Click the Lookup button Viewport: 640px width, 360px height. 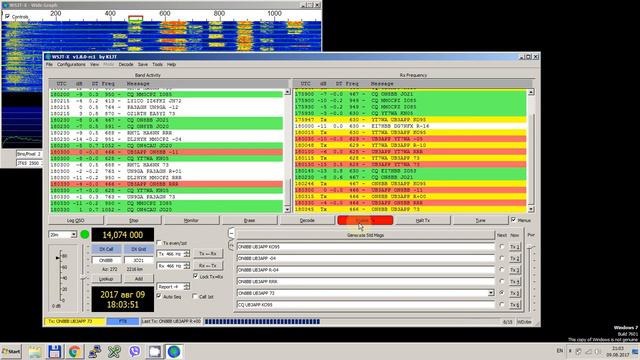coord(106,279)
